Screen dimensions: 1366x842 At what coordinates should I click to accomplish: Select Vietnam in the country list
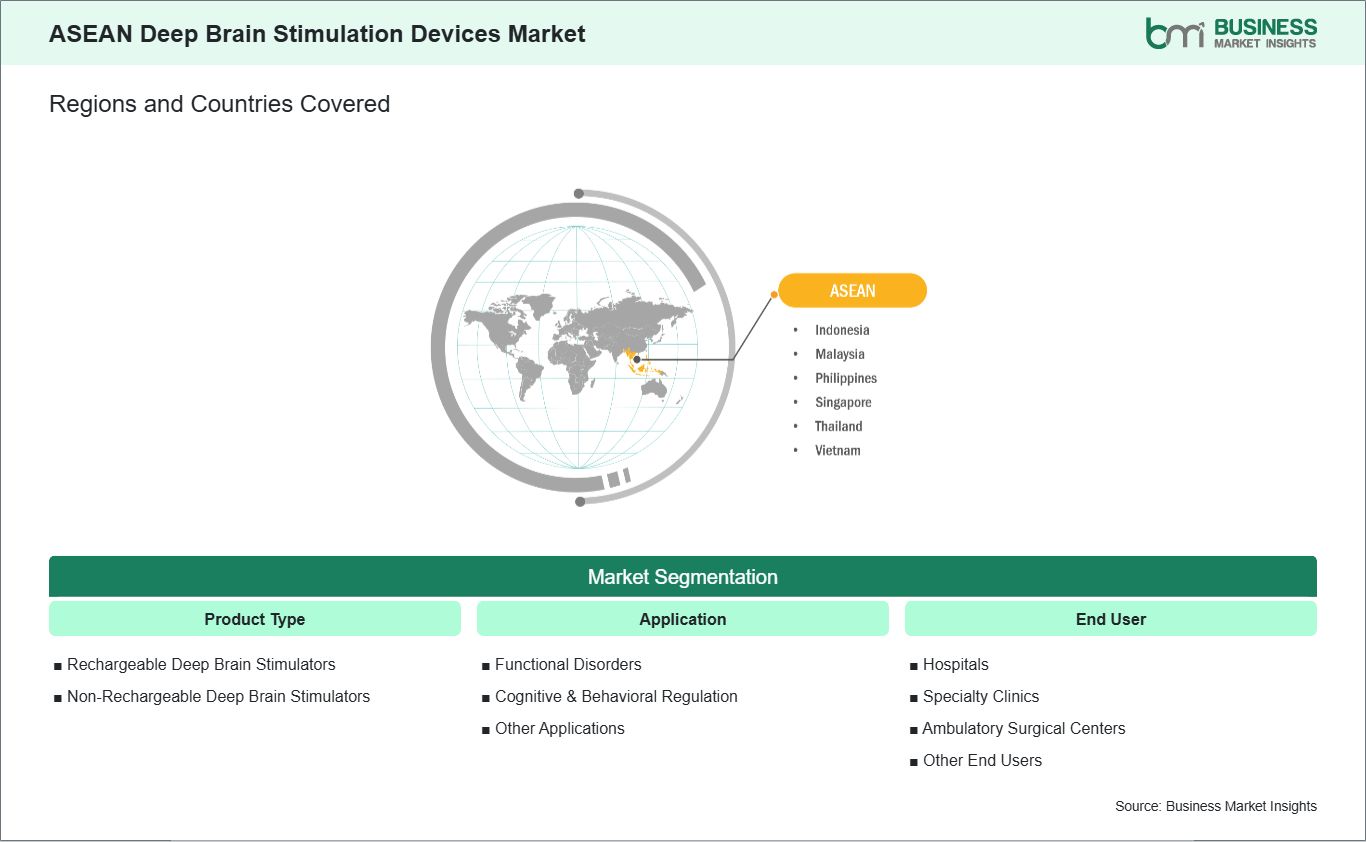(837, 450)
